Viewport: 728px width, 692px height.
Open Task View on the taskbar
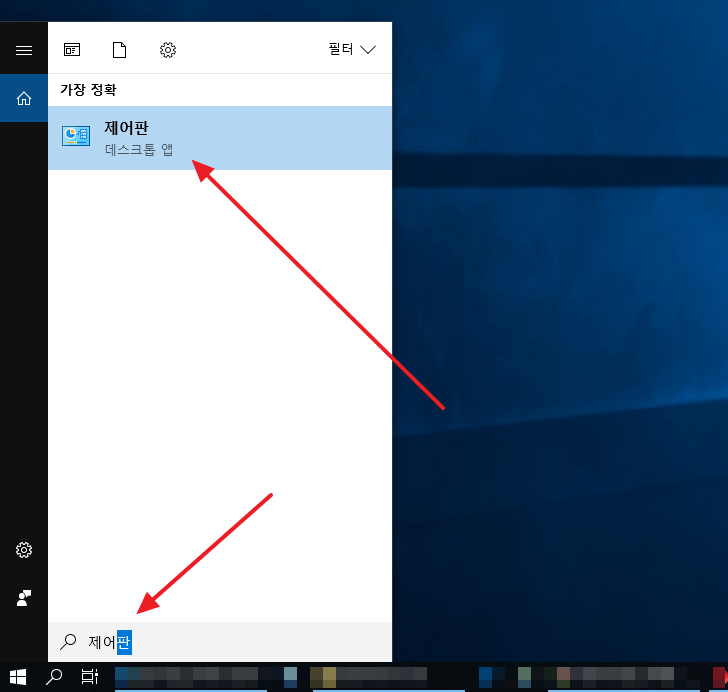pyautogui.click(x=90, y=677)
